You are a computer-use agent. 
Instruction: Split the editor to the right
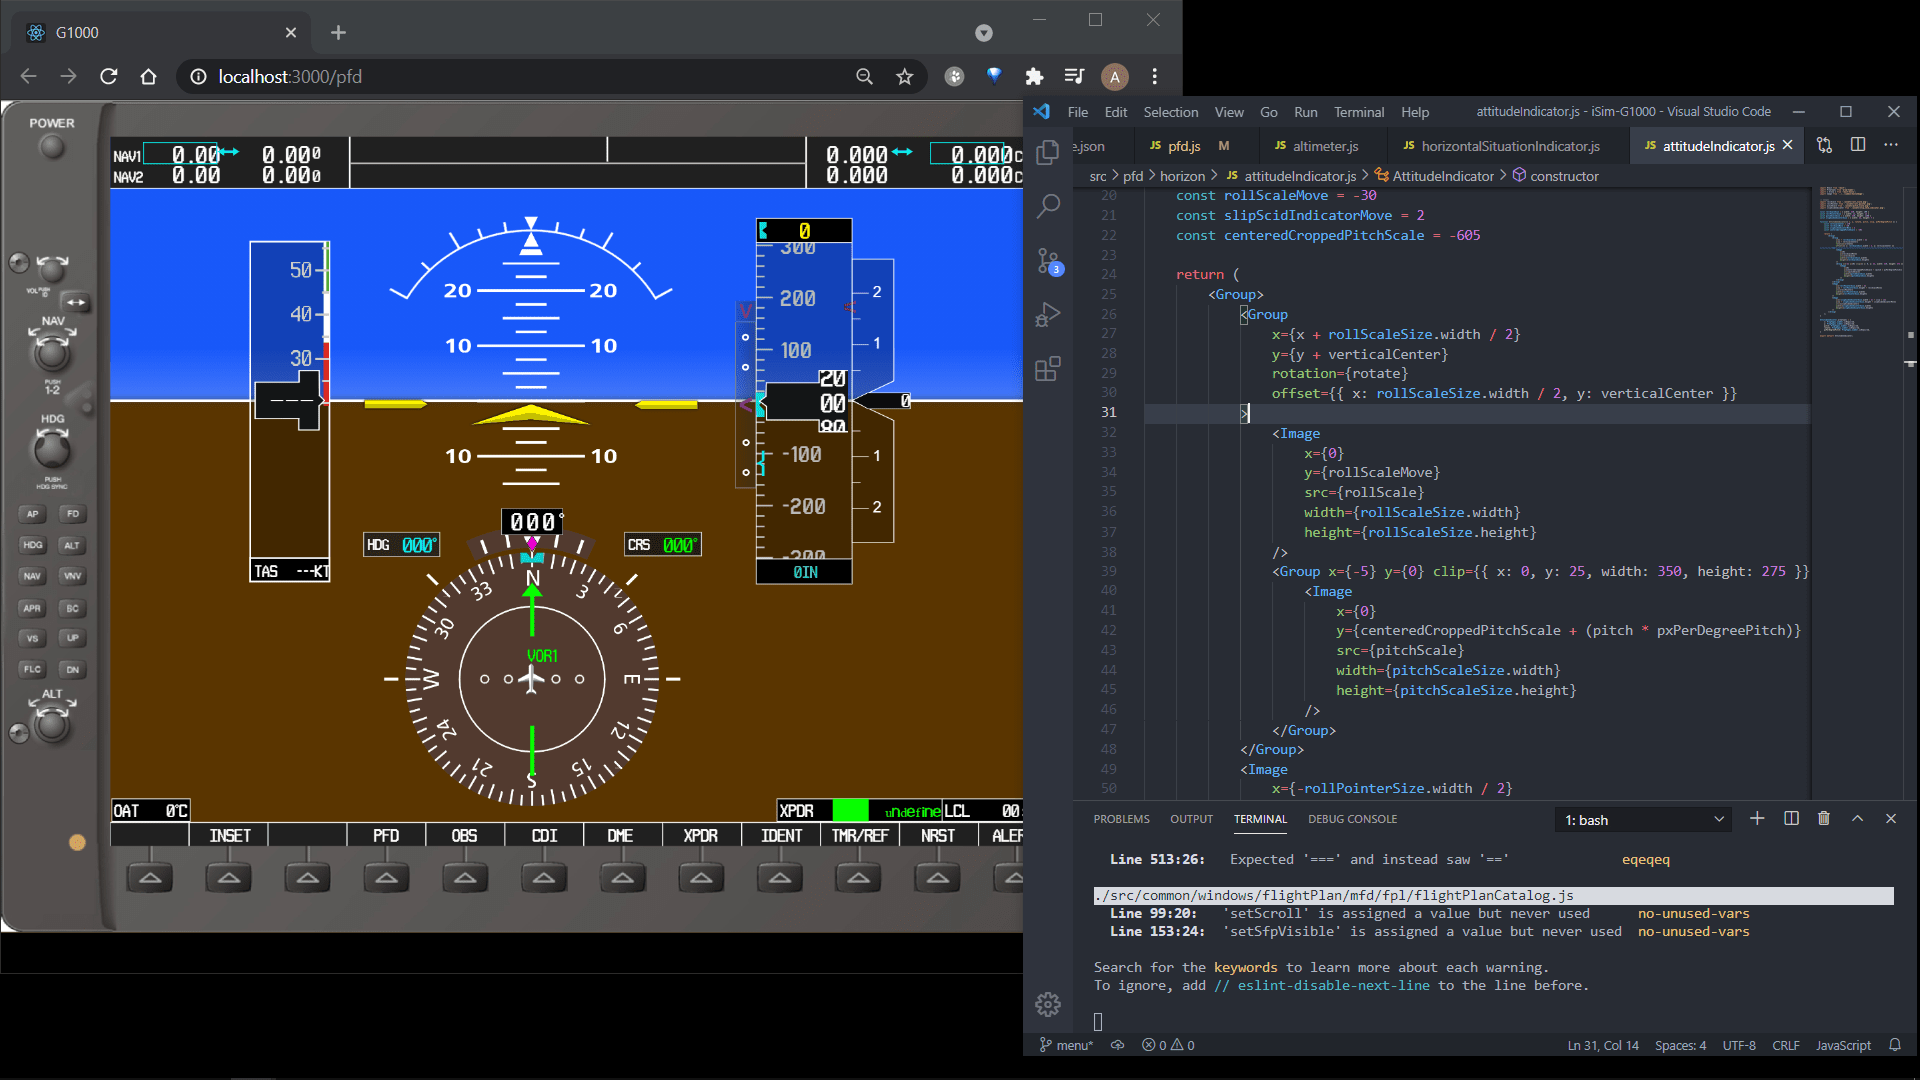pyautogui.click(x=1857, y=145)
